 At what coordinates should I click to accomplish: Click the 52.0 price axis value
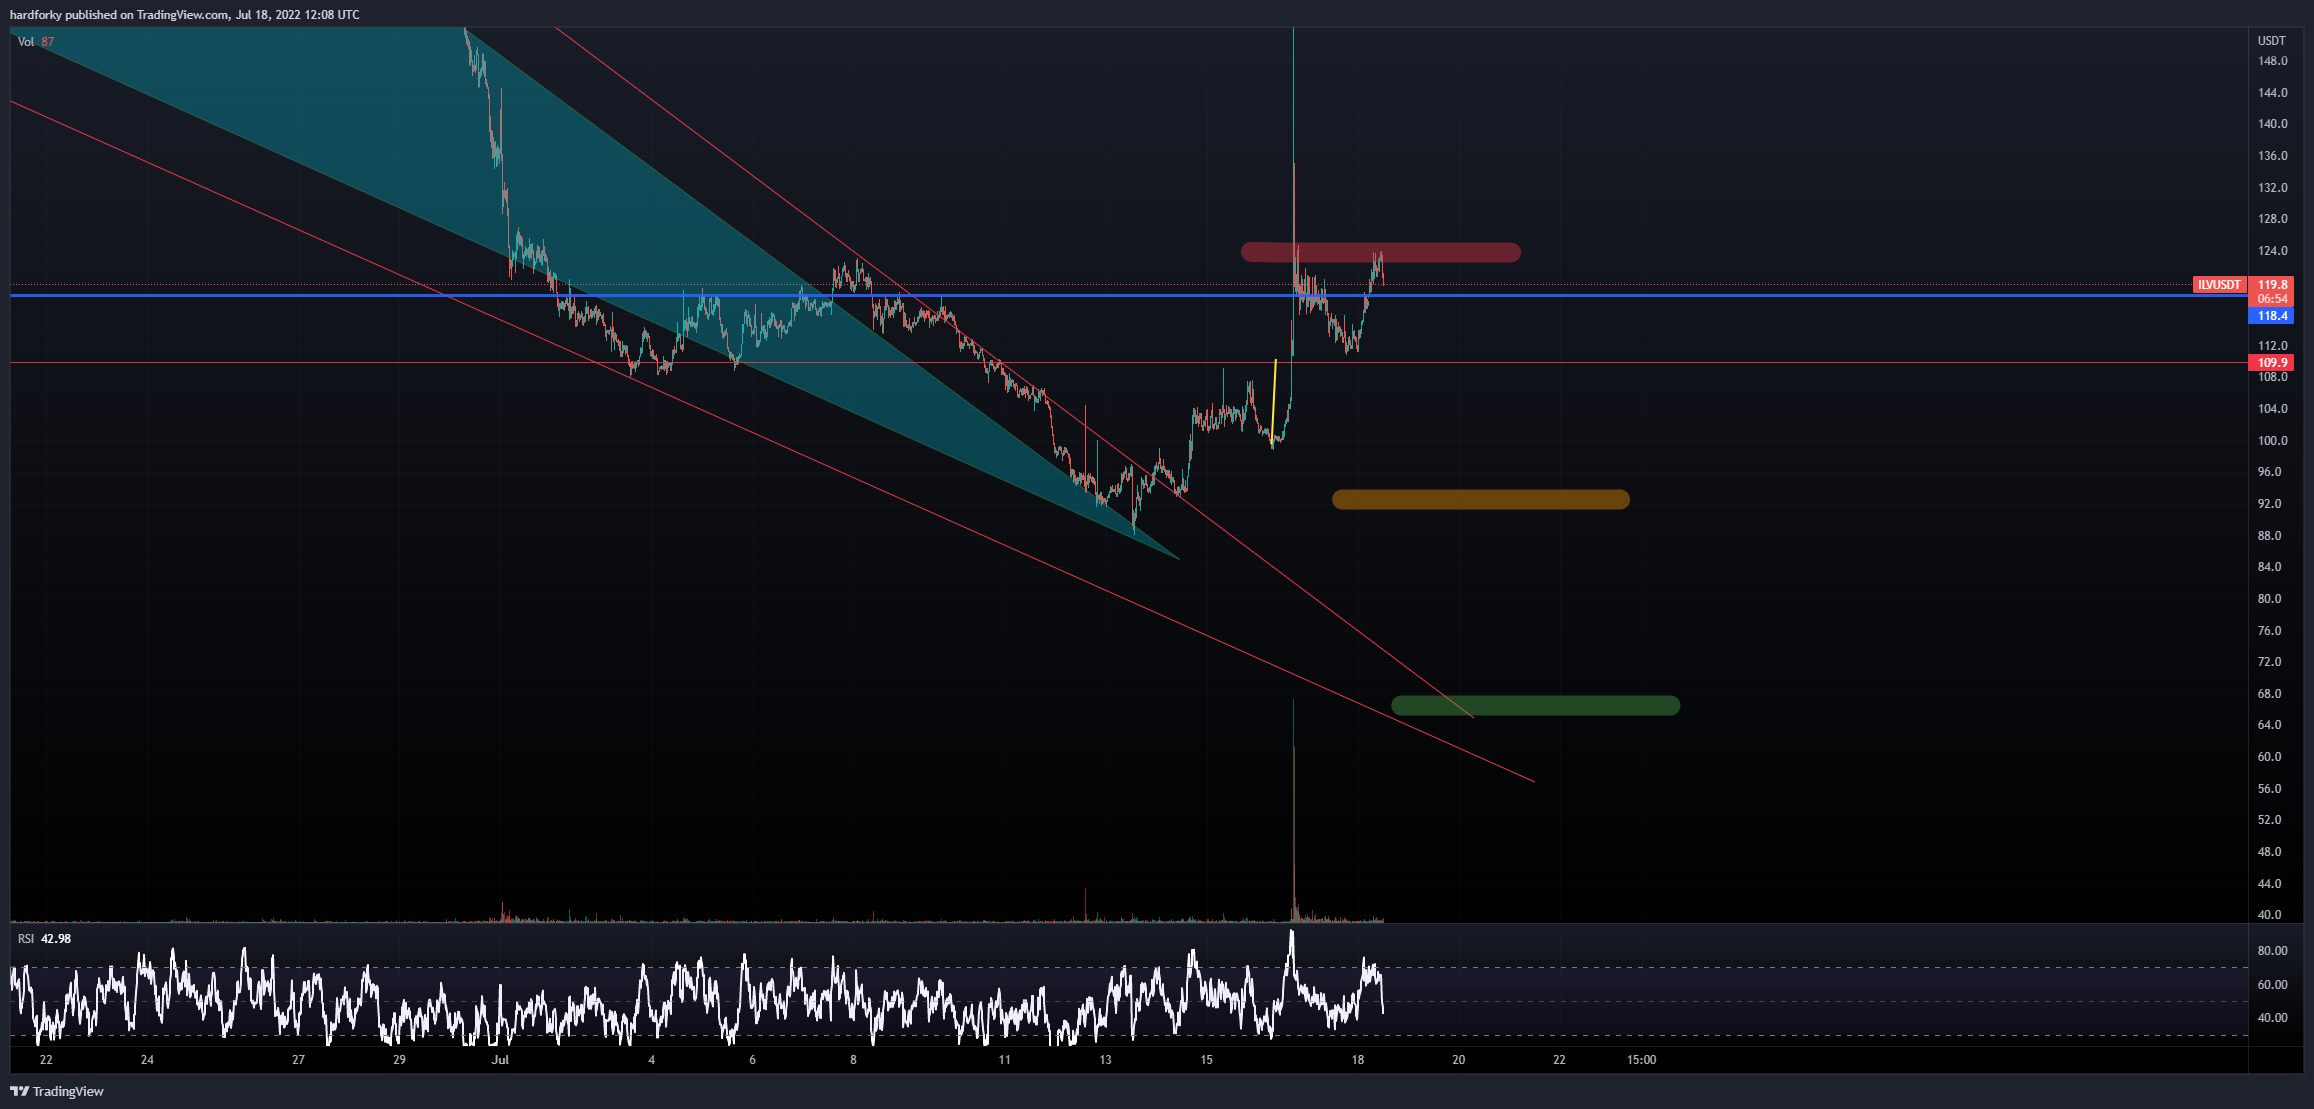(2270, 820)
